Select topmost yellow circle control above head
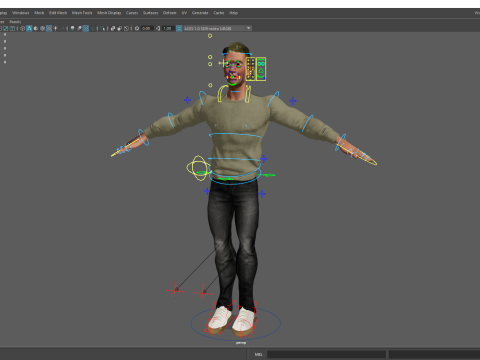This screenshot has height=360, width=480. click(210, 36)
